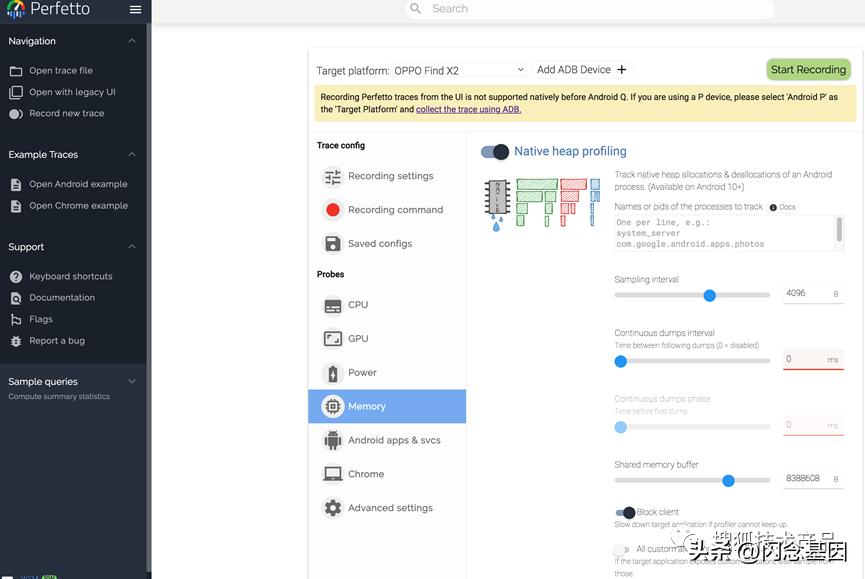Viewport: 865px width, 579px height.
Task: Click the Docs info icon
Action: tap(773, 208)
